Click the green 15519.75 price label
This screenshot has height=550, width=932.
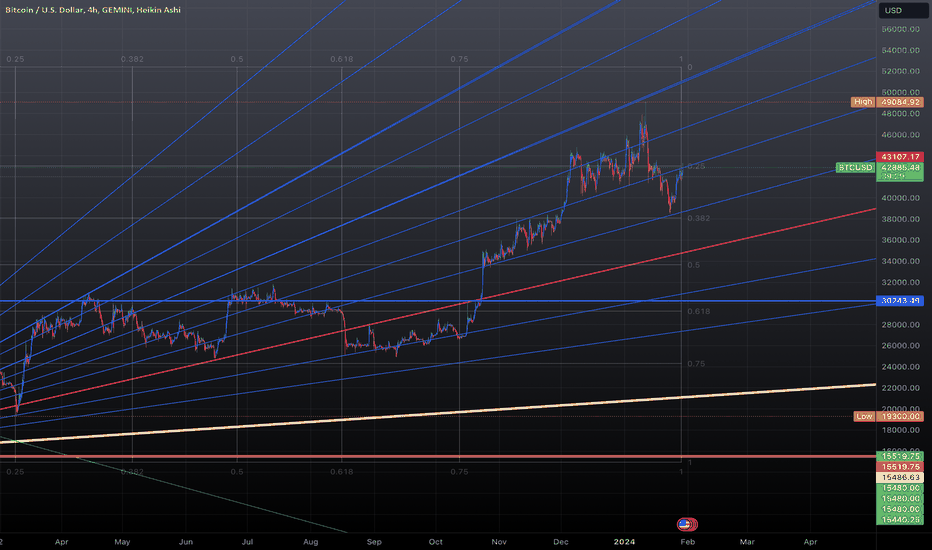pos(900,457)
